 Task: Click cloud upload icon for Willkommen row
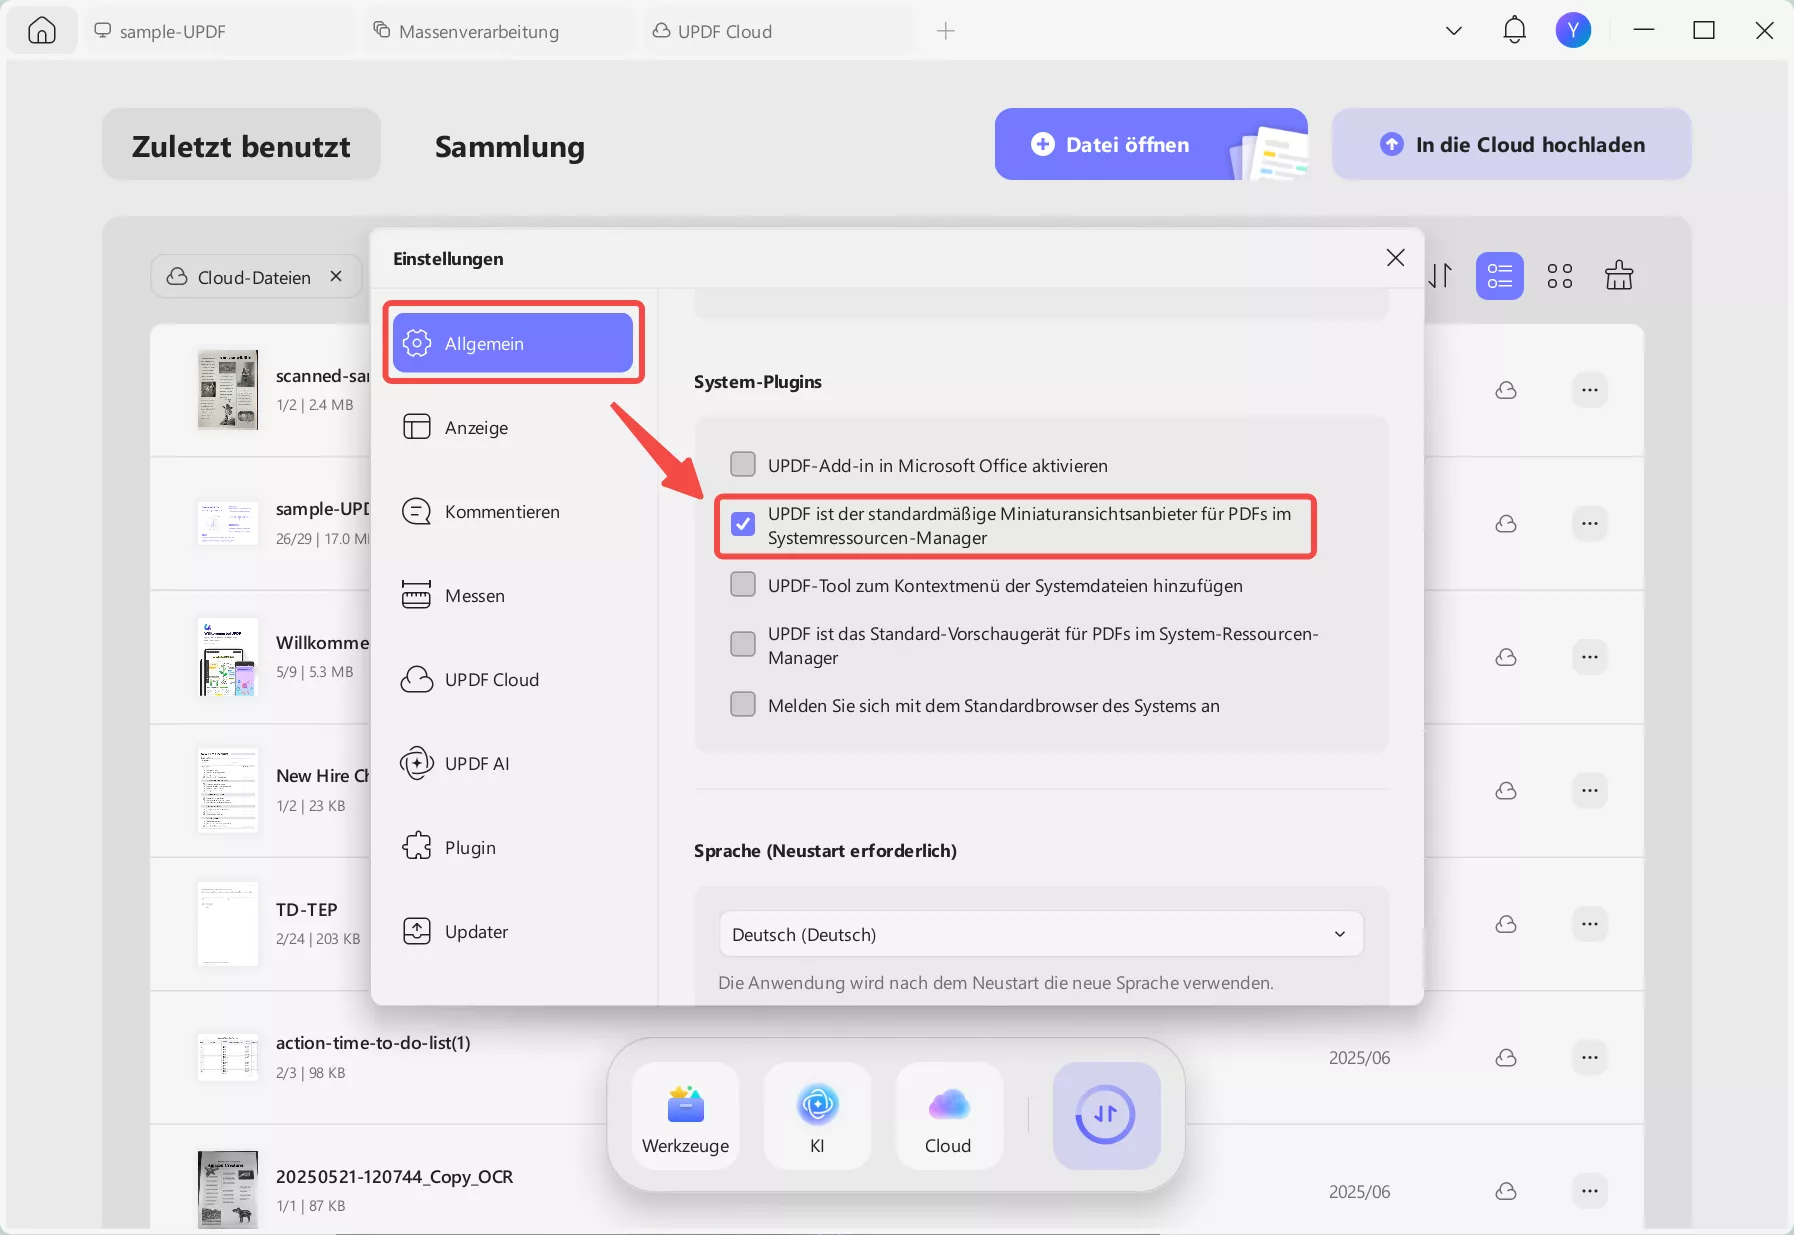[x=1506, y=657]
